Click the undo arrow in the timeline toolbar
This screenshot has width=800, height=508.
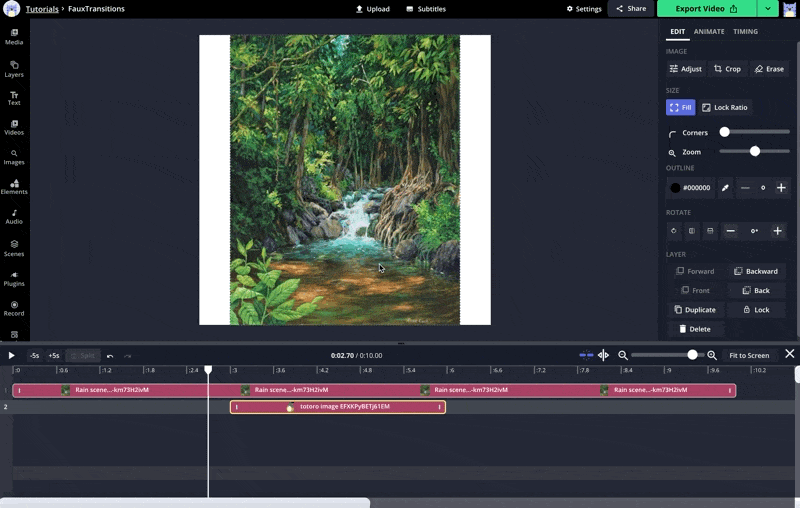coord(110,355)
